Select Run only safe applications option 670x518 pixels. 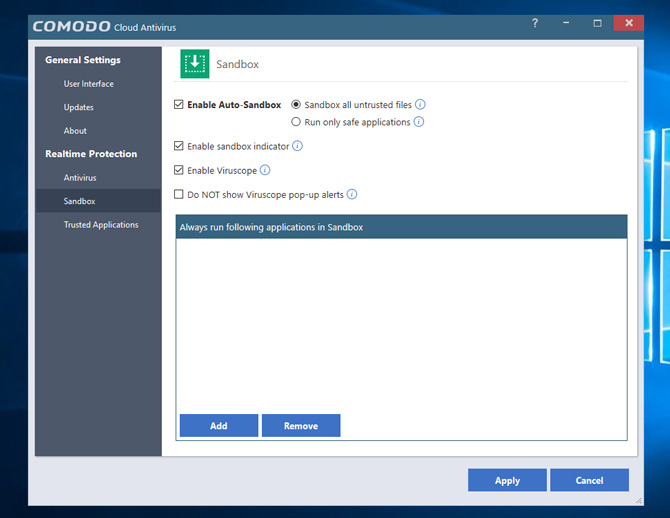coord(296,122)
